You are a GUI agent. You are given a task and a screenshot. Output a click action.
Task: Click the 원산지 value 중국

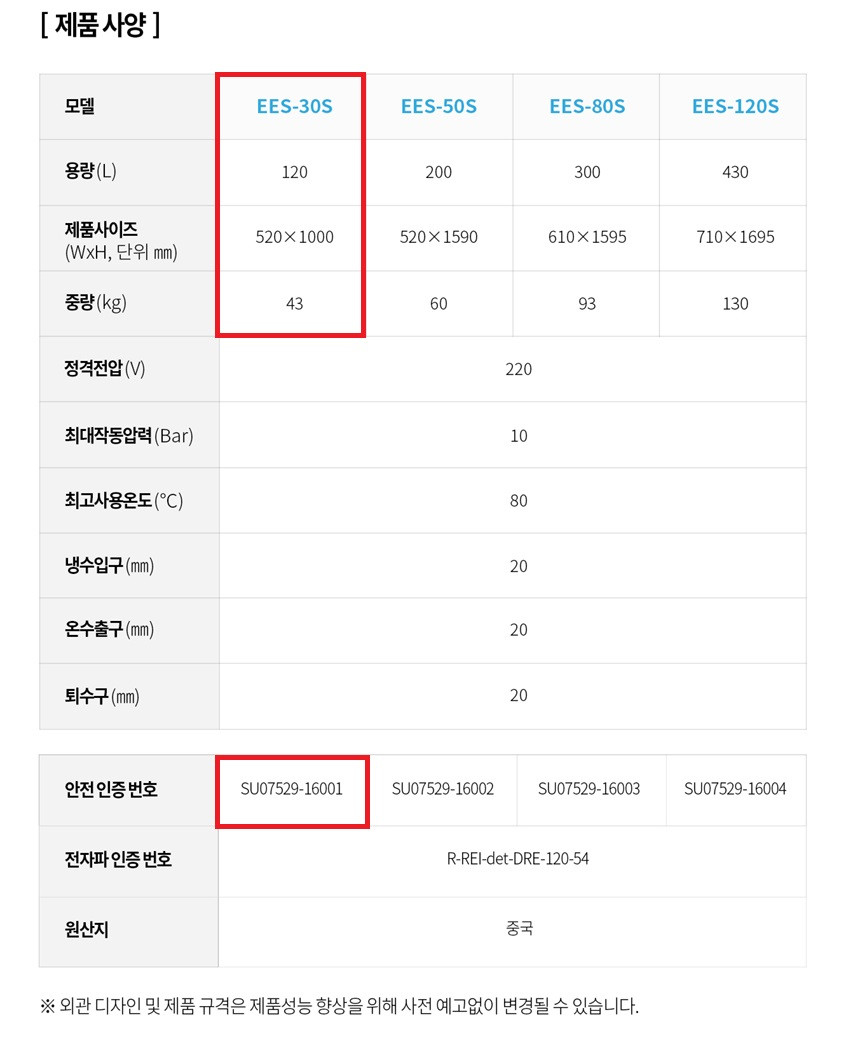(x=519, y=928)
